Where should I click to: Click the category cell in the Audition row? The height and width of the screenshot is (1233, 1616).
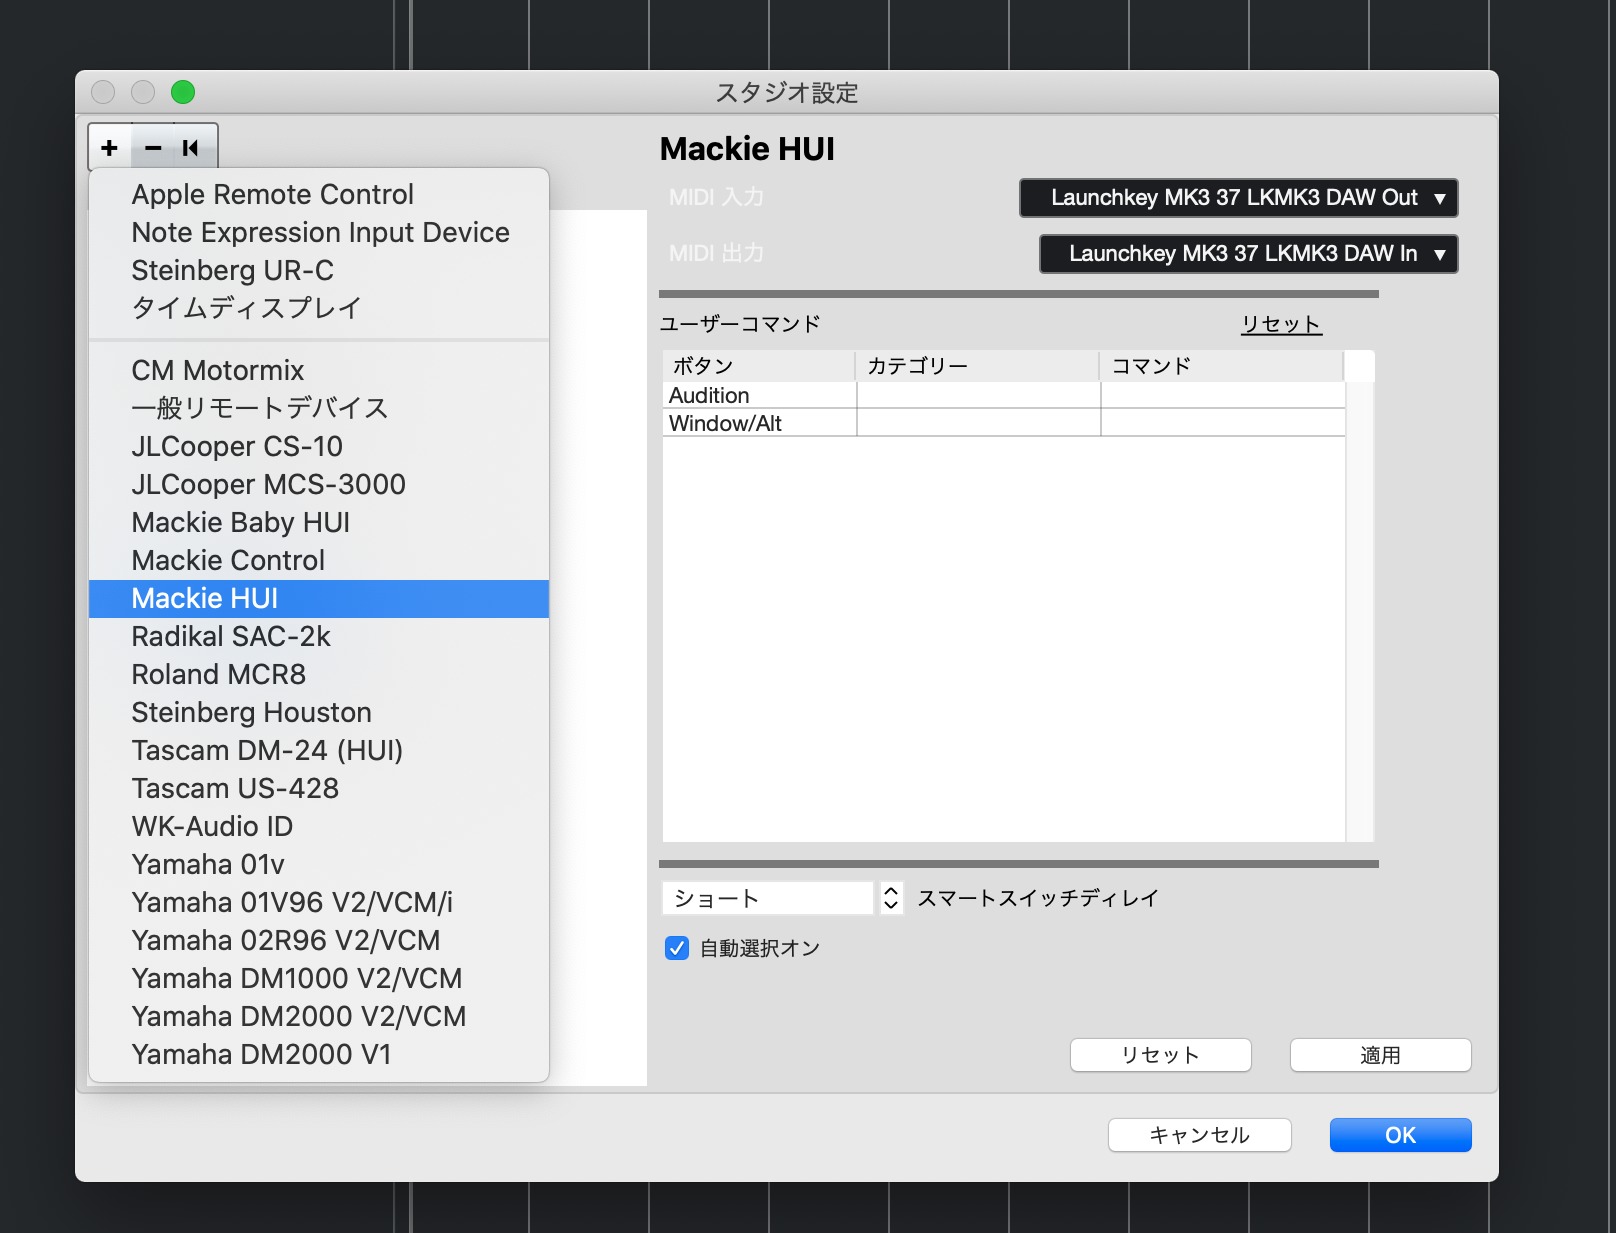click(978, 395)
